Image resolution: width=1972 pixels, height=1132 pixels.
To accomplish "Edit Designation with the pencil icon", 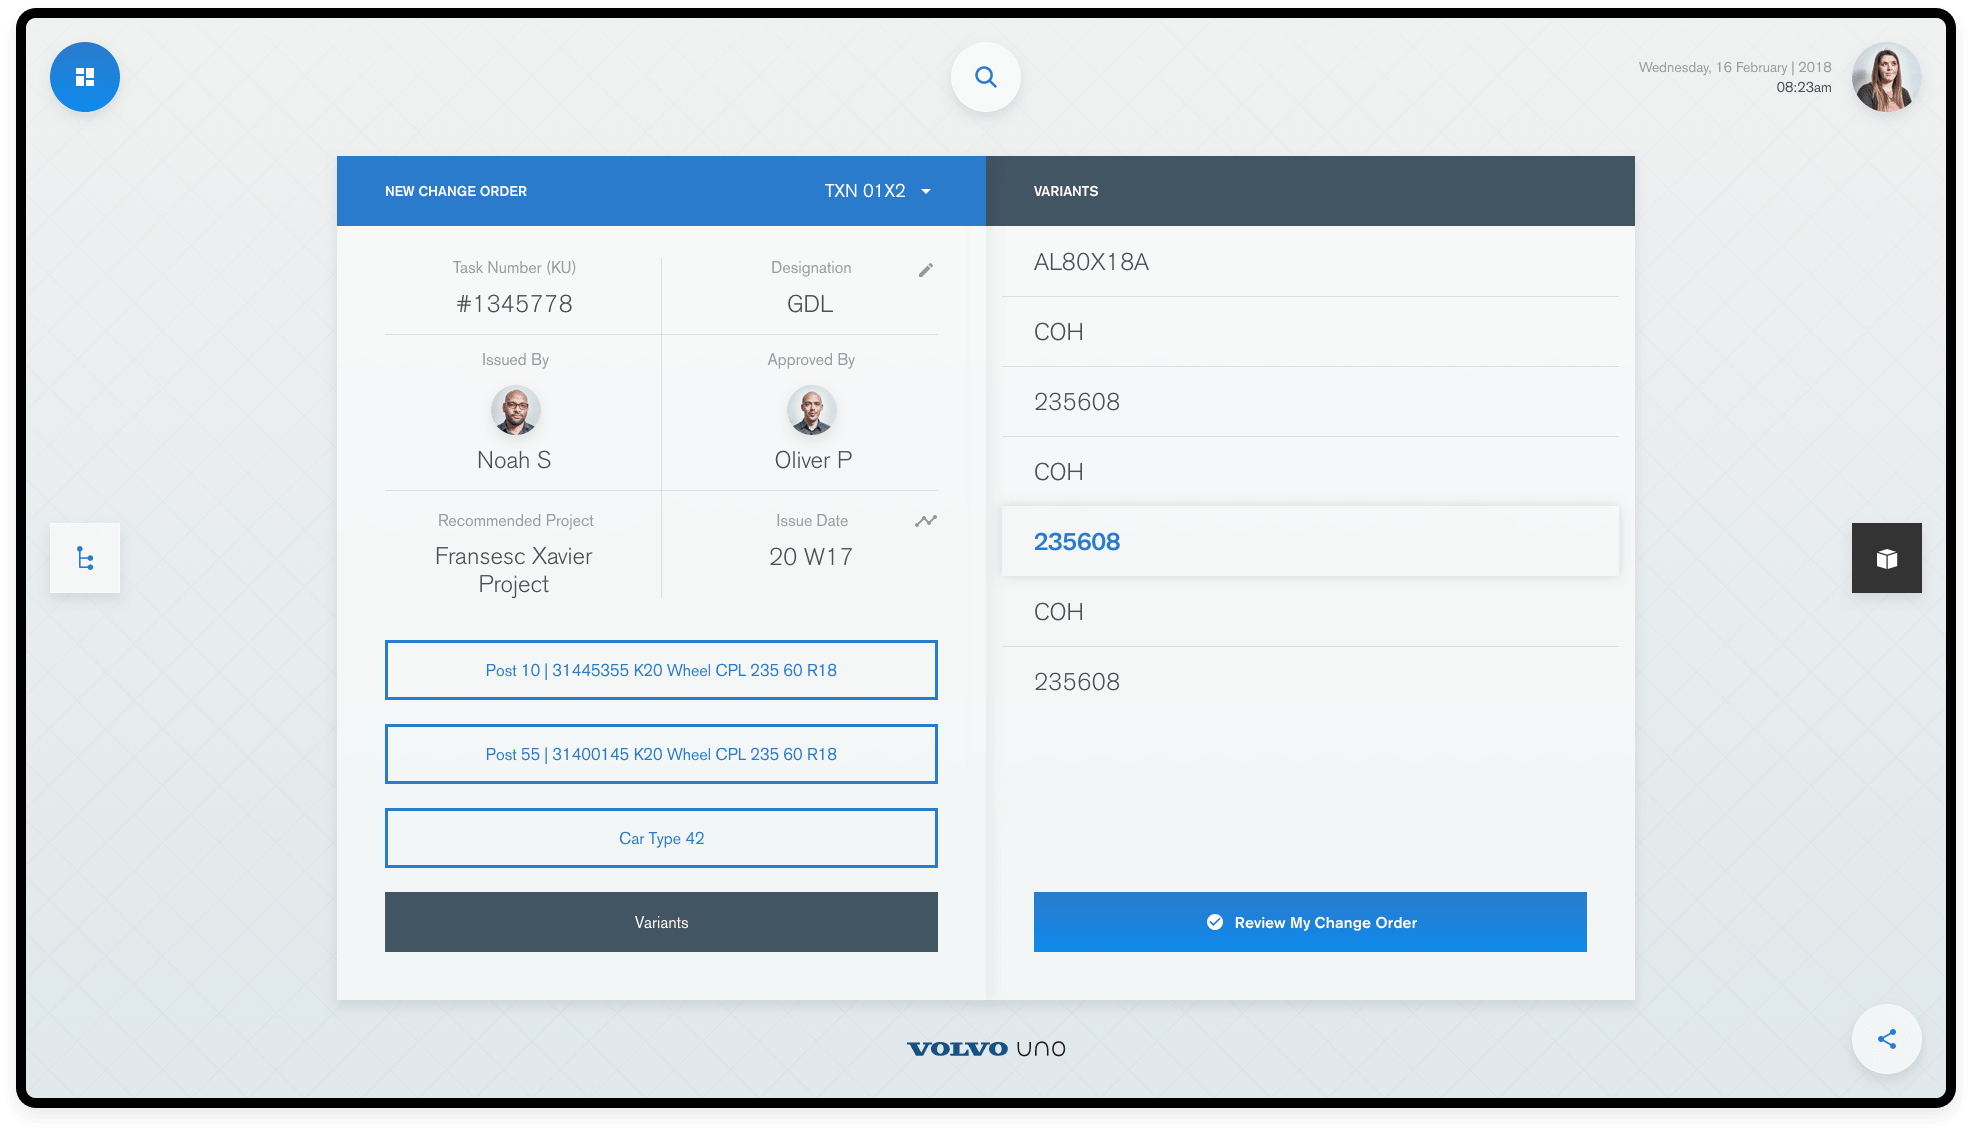I will 926,270.
